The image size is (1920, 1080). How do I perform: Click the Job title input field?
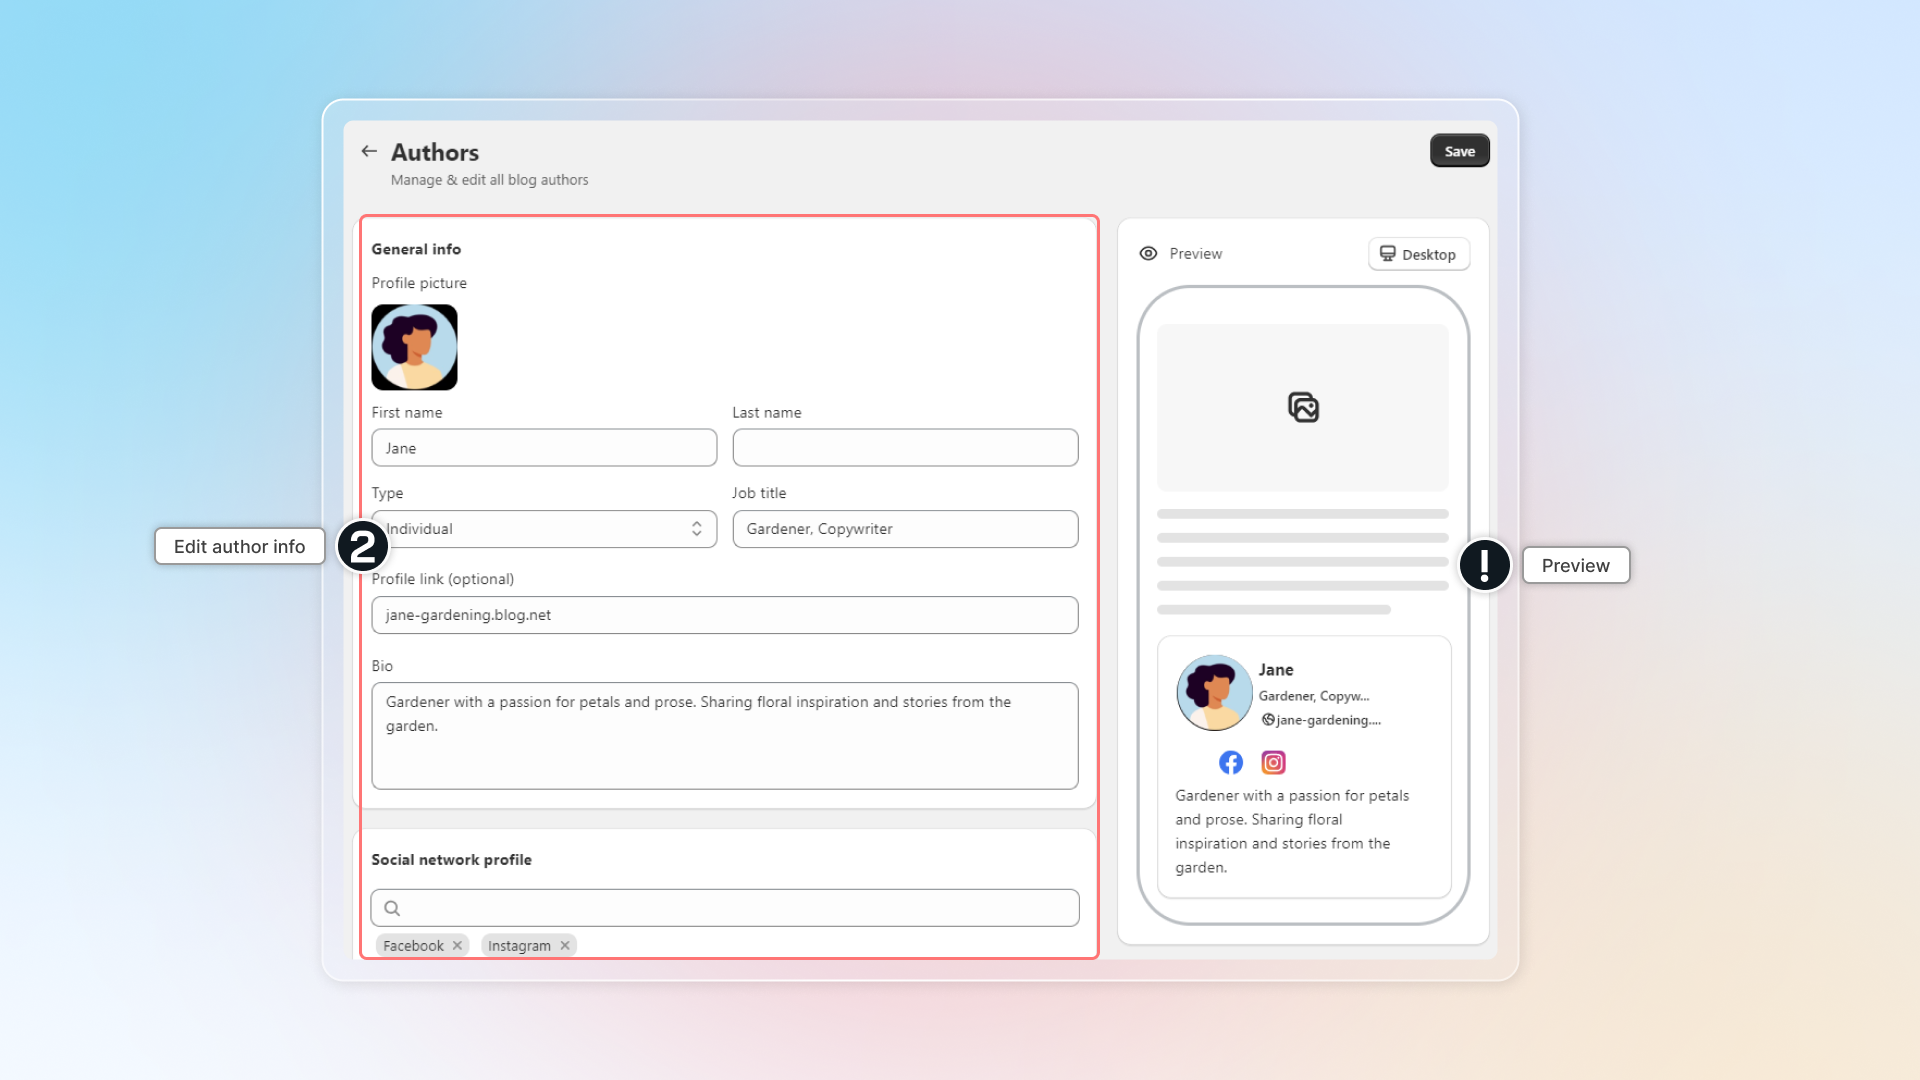[905, 529]
